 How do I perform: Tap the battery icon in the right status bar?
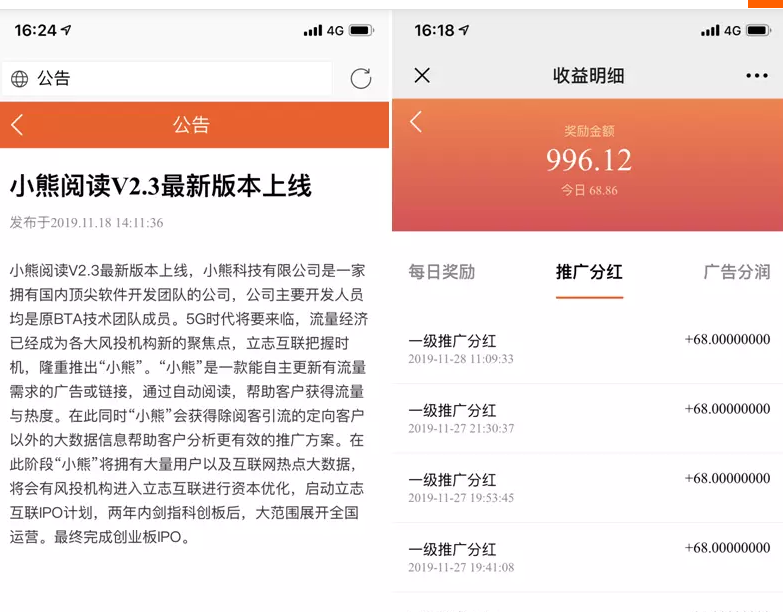tap(759, 30)
